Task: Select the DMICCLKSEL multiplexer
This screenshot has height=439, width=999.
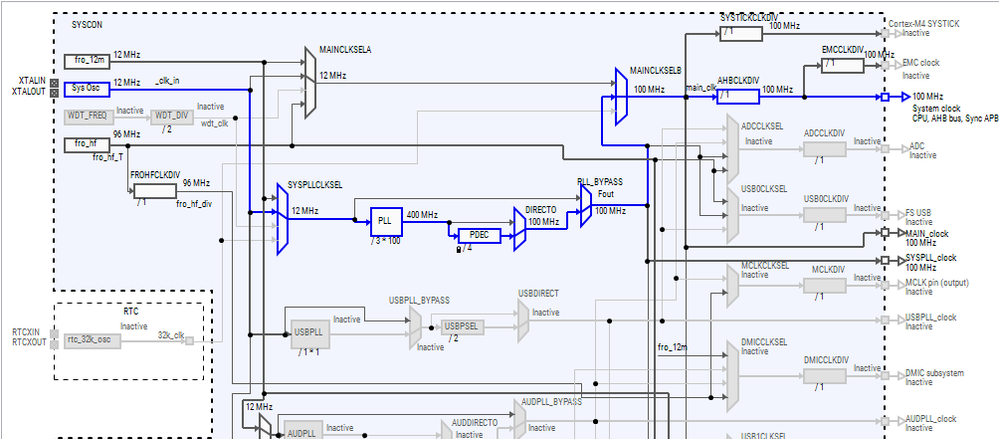Action: [733, 376]
